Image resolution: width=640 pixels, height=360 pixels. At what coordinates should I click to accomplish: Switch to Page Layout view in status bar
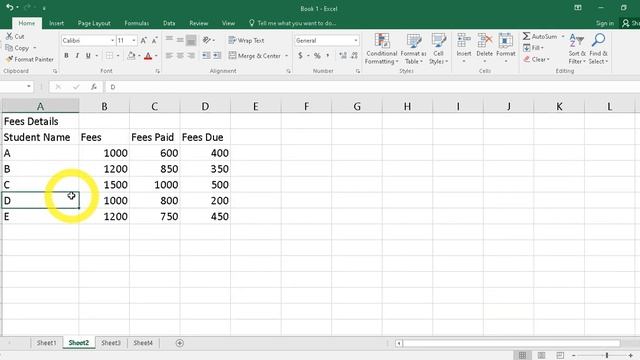pyautogui.click(x=541, y=356)
